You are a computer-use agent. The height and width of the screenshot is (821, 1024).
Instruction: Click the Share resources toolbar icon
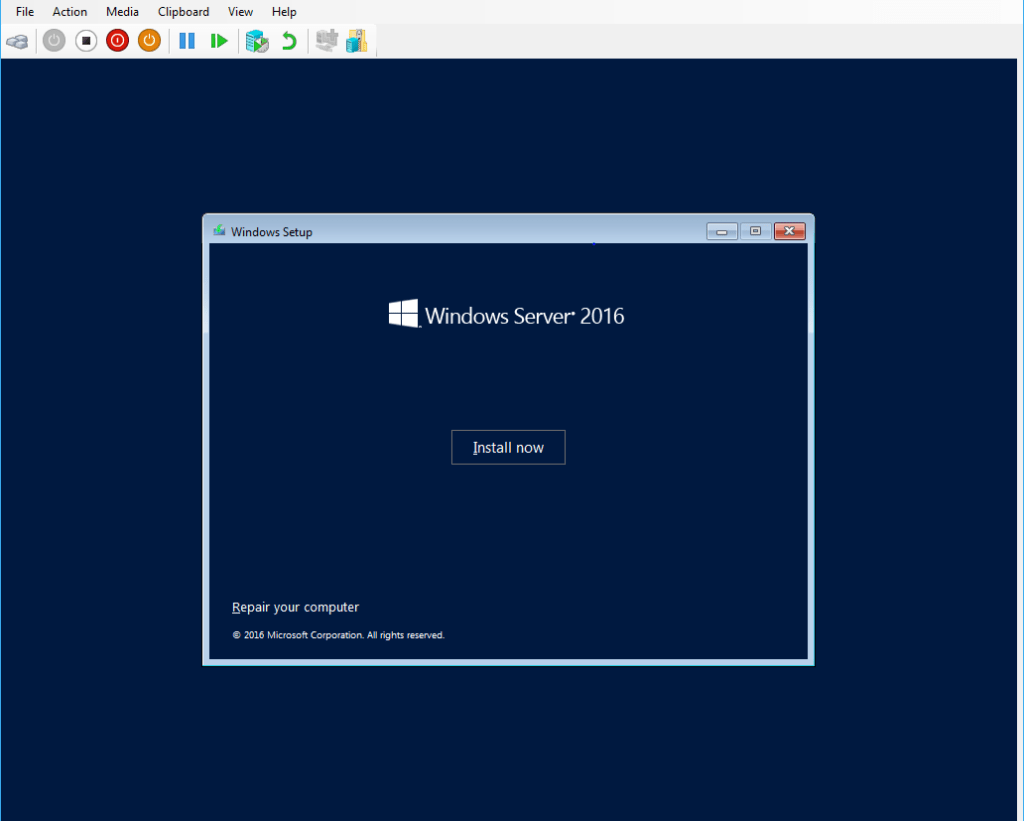pyautogui.click(x=357, y=40)
